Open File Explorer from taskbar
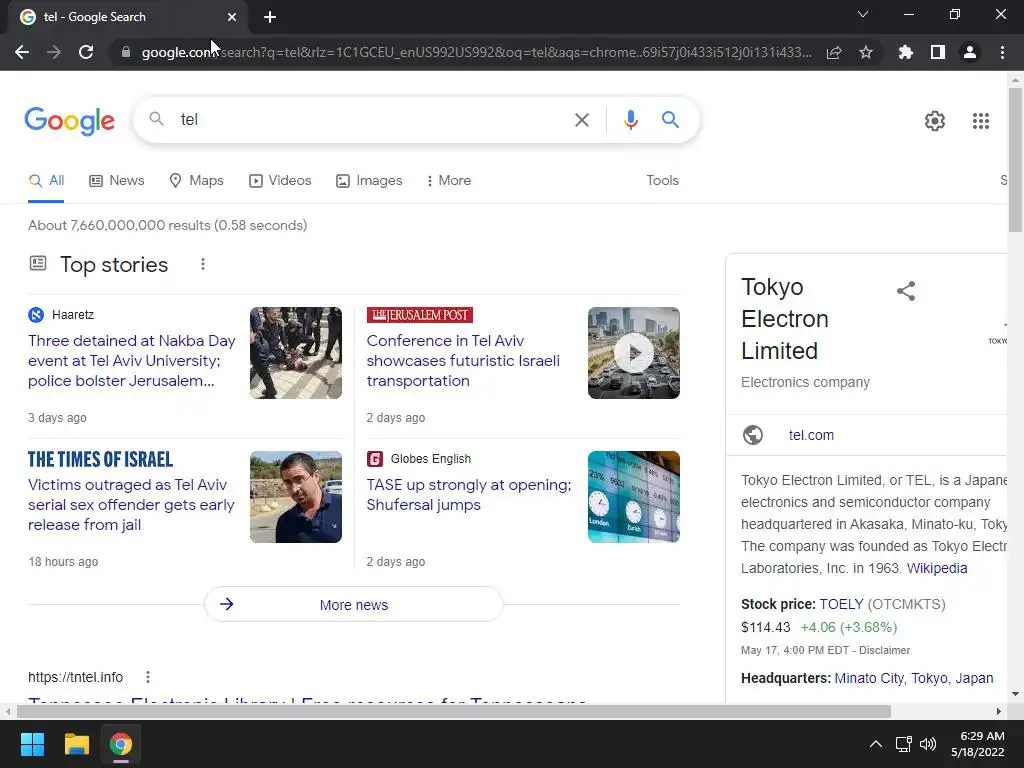 76,744
